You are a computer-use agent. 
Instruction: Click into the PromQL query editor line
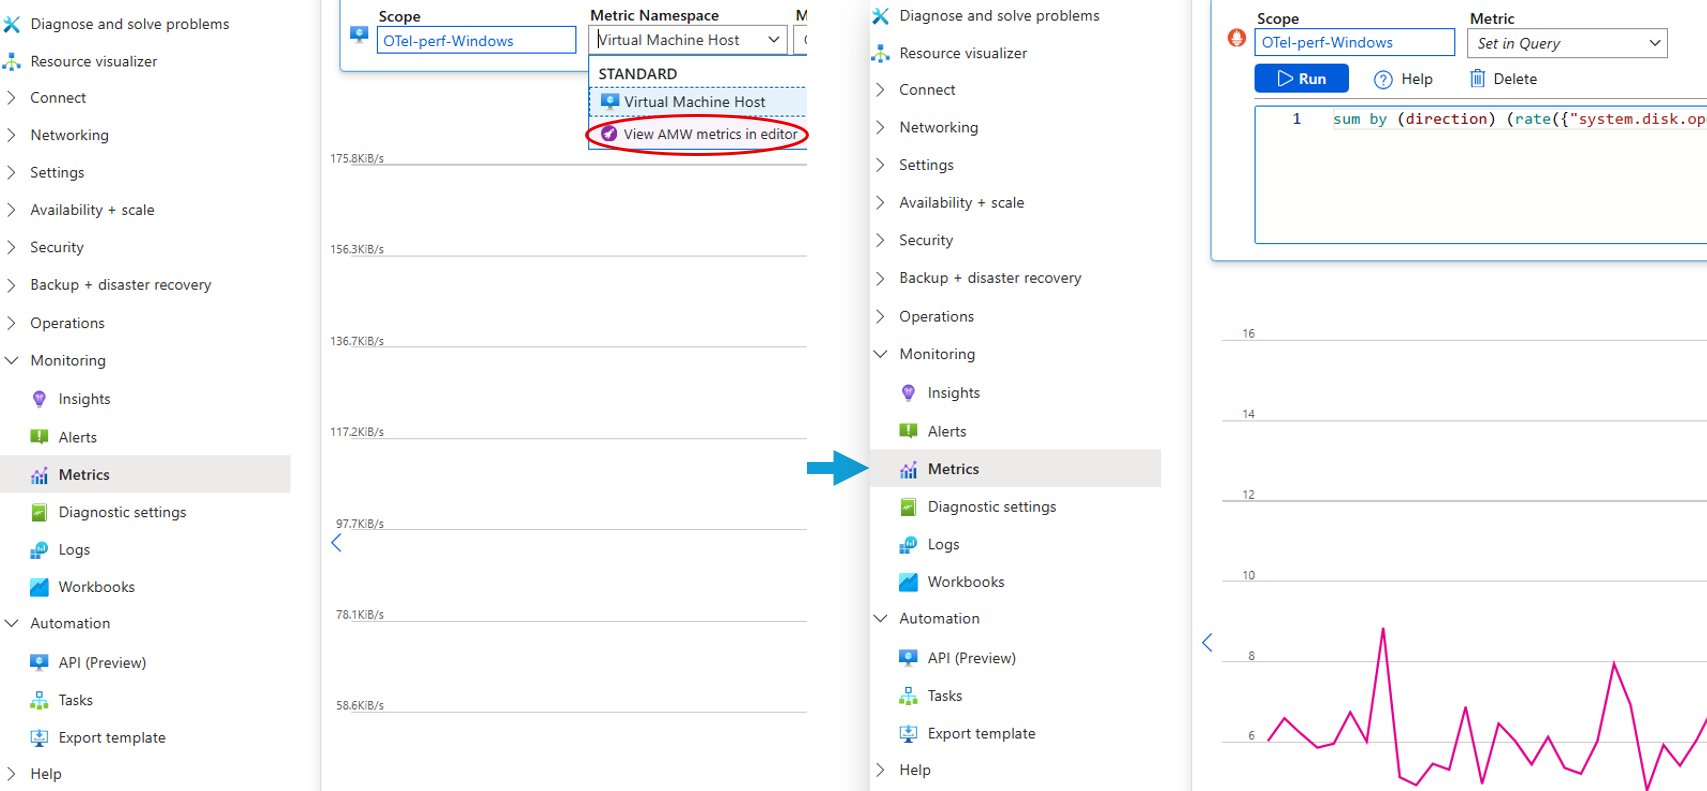point(1518,119)
